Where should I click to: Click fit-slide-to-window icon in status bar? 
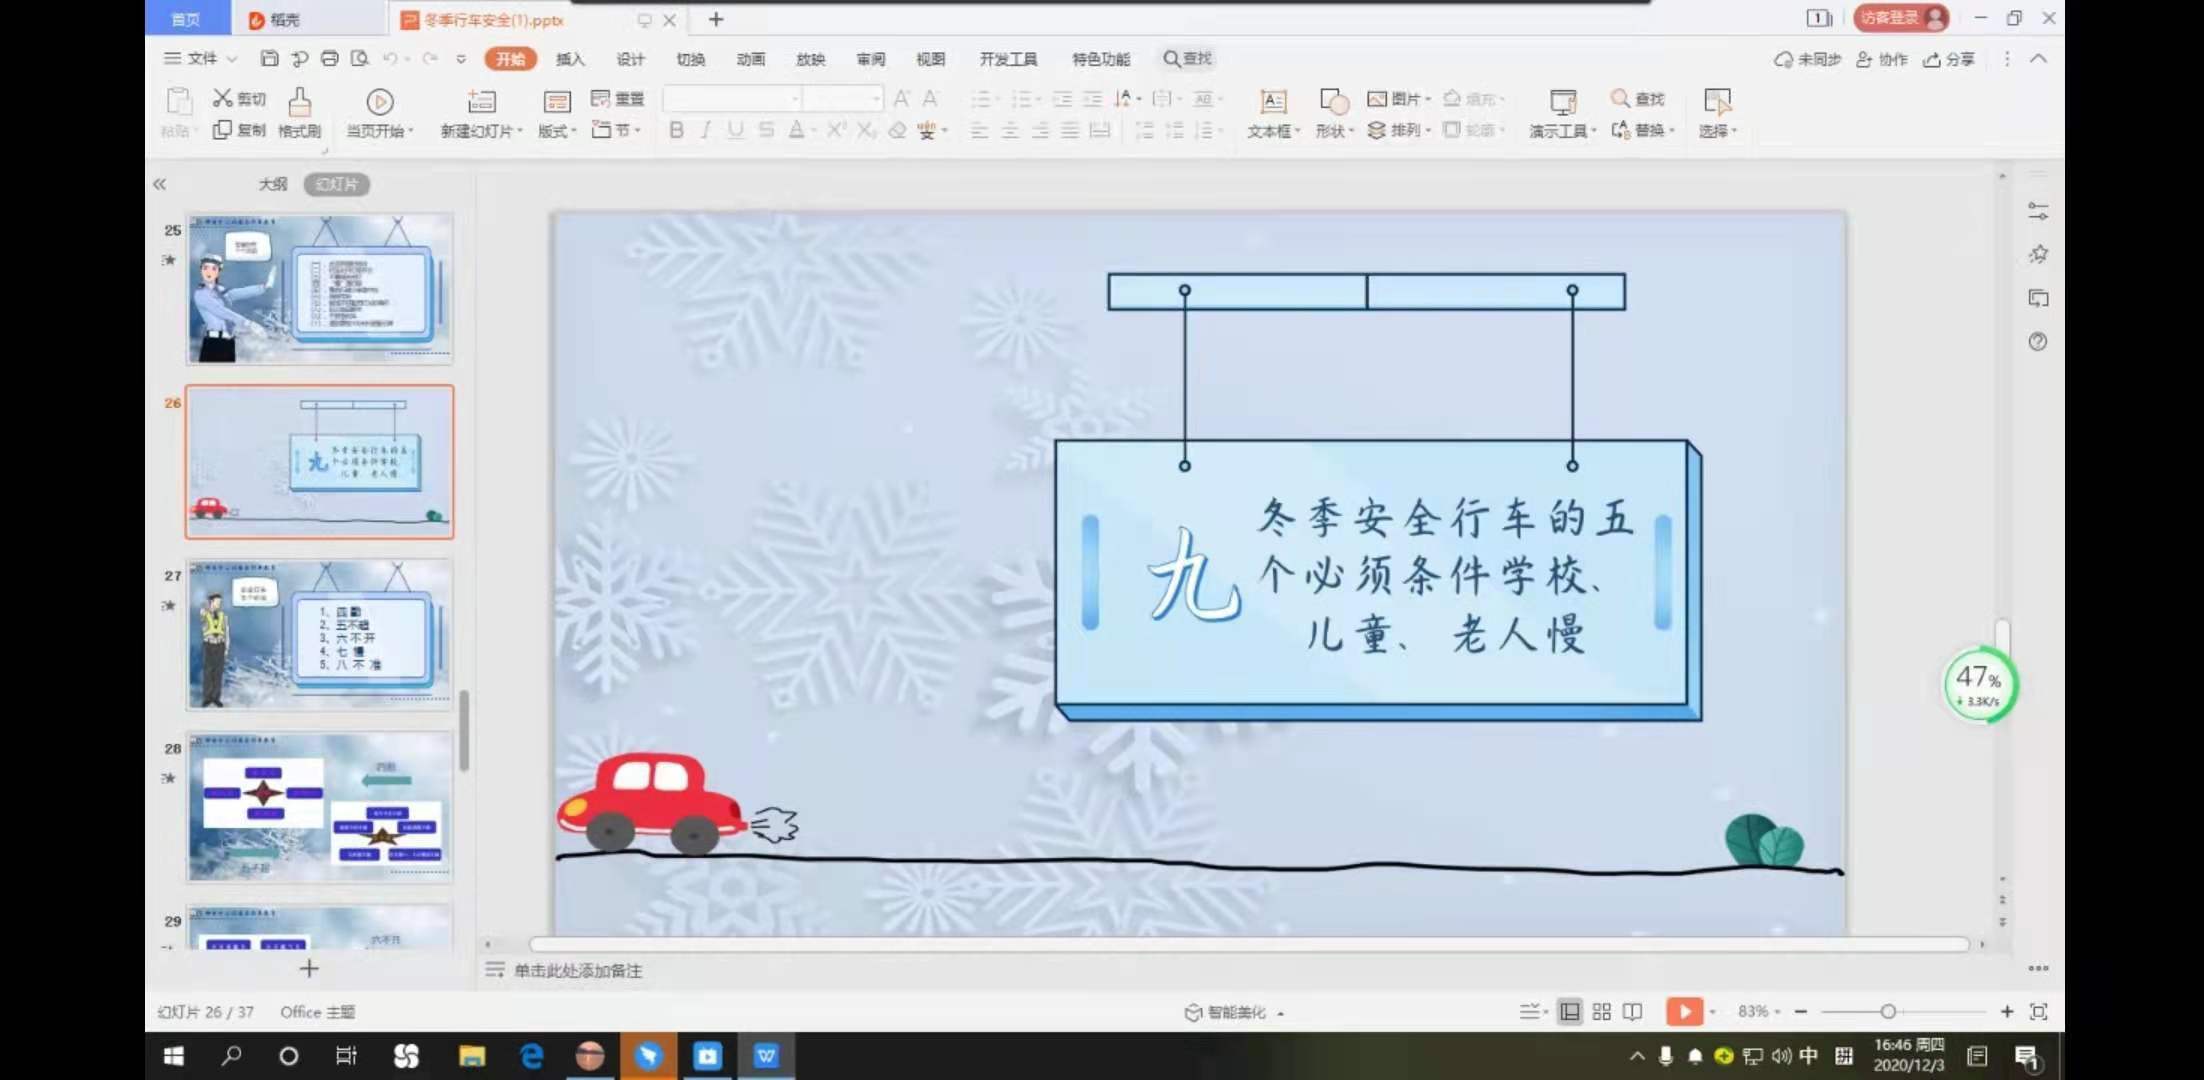click(x=2038, y=1011)
